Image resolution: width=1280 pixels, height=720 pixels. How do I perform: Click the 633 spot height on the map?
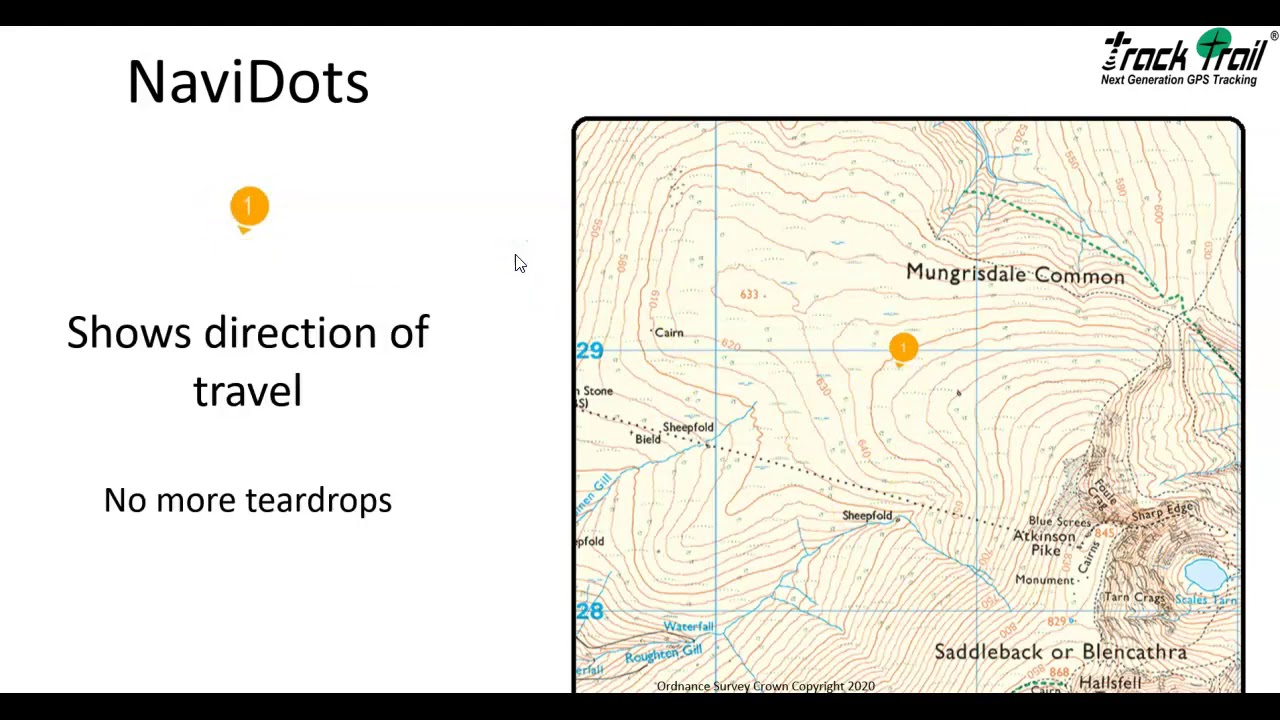click(749, 294)
